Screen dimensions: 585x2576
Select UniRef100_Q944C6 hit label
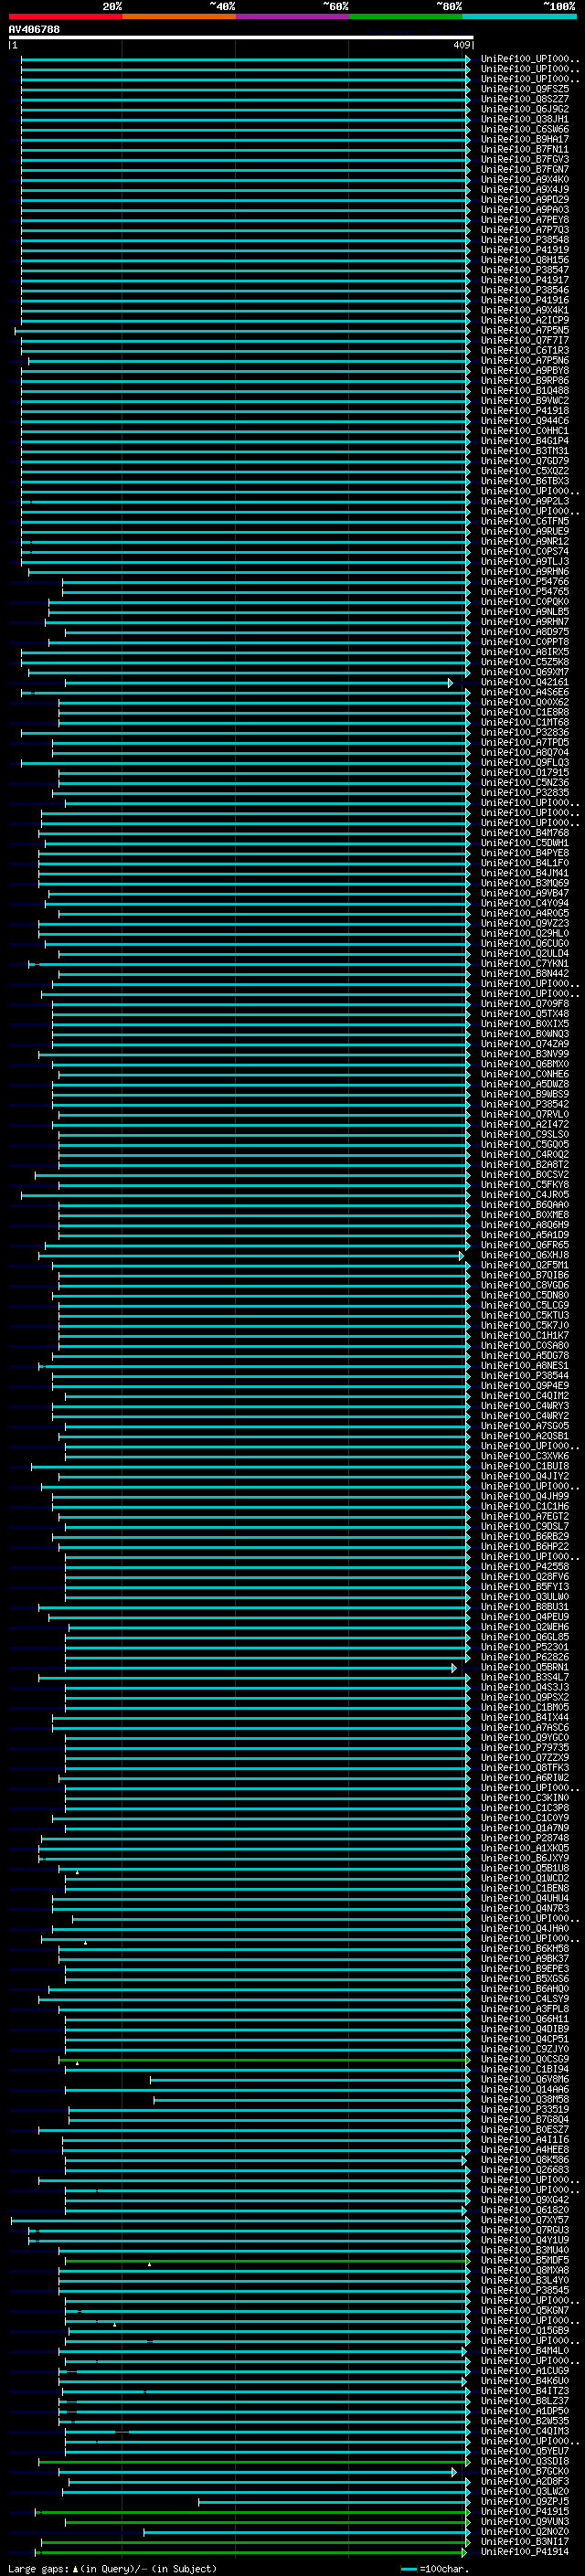click(525, 421)
